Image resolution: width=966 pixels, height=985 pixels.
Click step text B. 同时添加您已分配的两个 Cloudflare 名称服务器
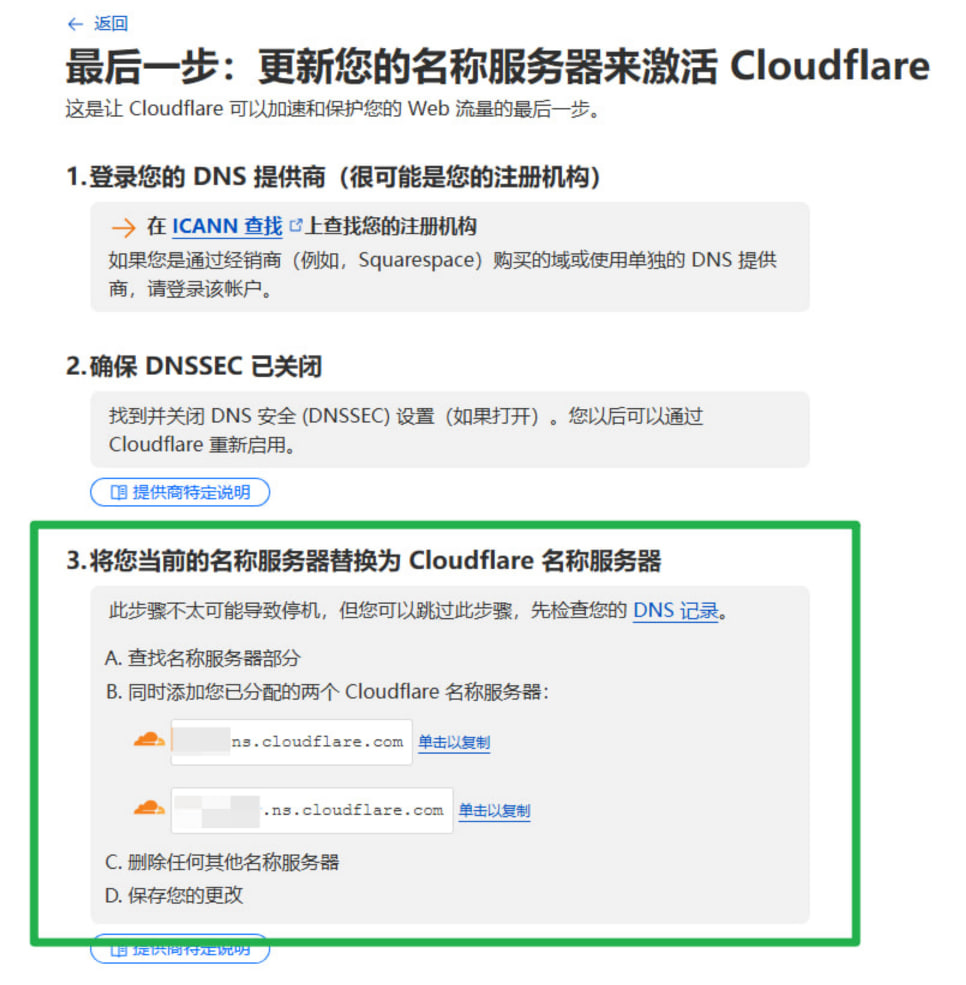(x=327, y=692)
